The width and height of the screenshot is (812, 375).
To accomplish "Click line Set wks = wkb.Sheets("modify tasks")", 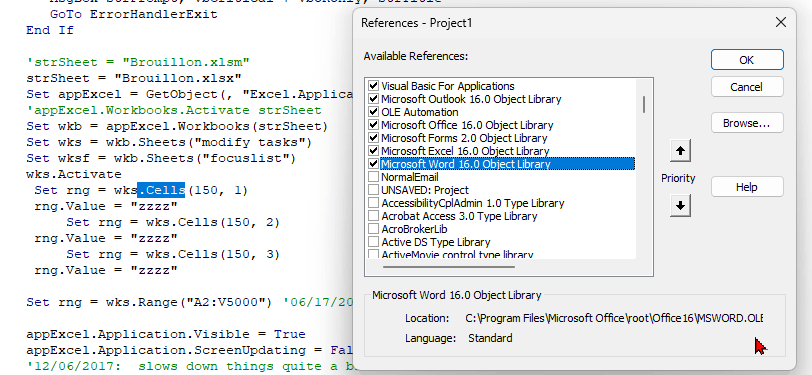I will point(169,142).
